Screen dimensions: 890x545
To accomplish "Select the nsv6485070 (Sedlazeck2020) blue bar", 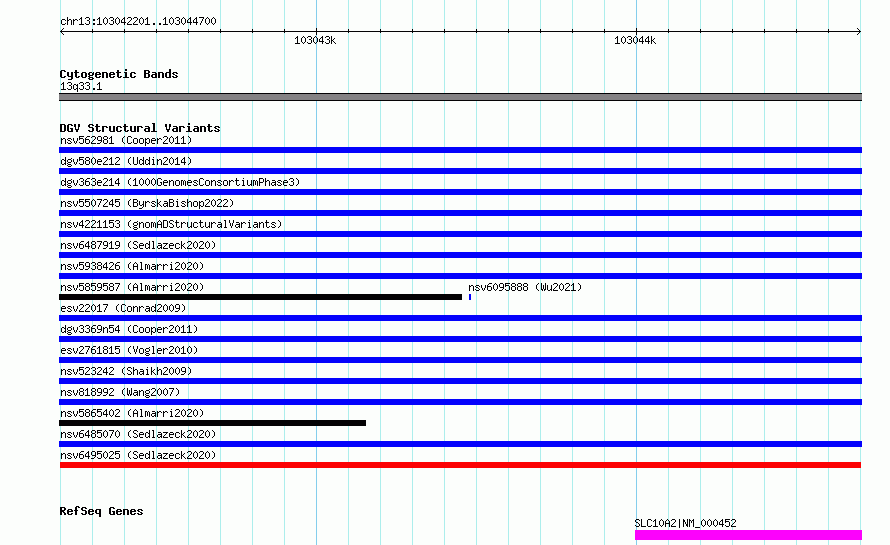I will (460, 444).
